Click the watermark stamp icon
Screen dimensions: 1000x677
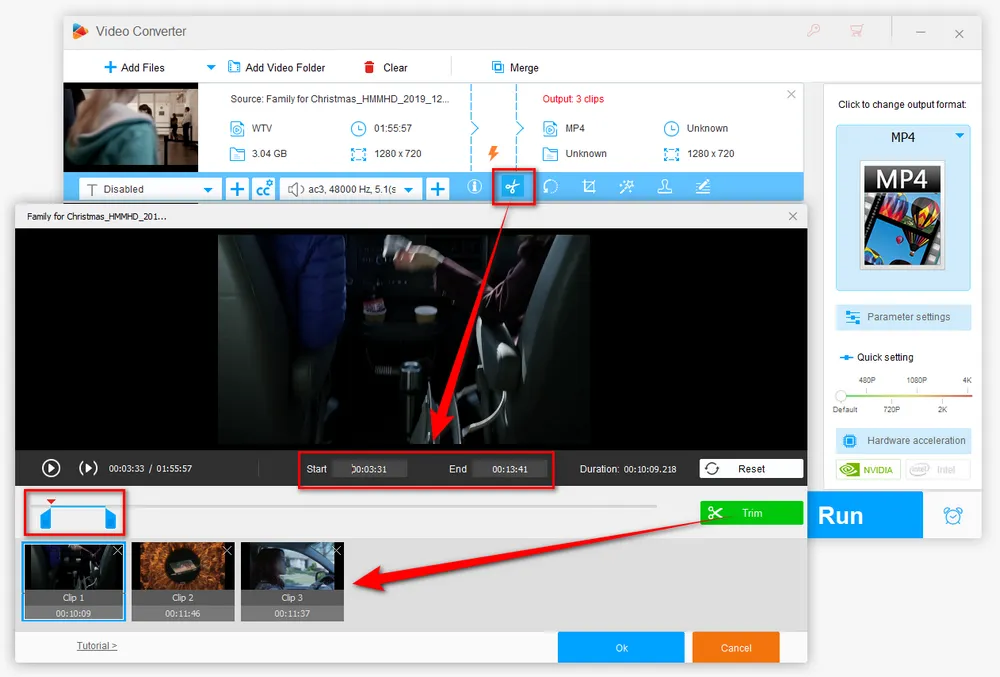(665, 187)
